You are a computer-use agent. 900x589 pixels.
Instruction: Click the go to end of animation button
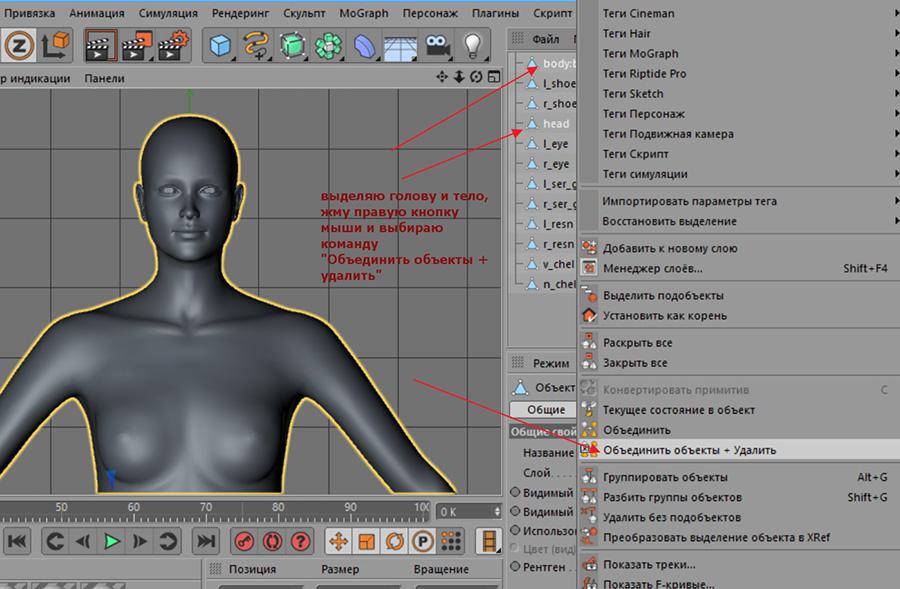pos(205,542)
